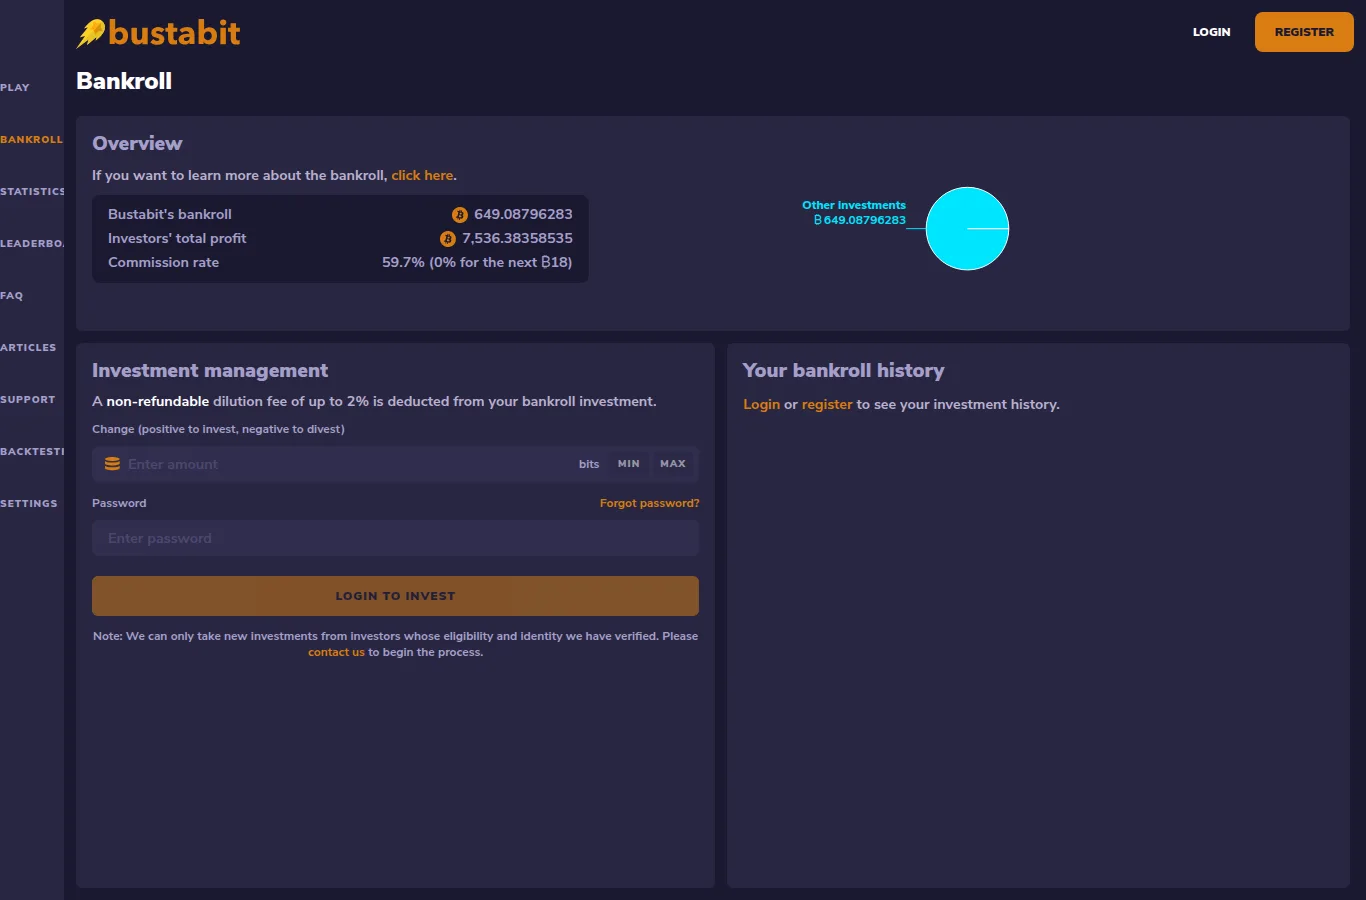This screenshot has height=900, width=1366.
Task: Open the Play section in sidebar
Action: tap(15, 88)
